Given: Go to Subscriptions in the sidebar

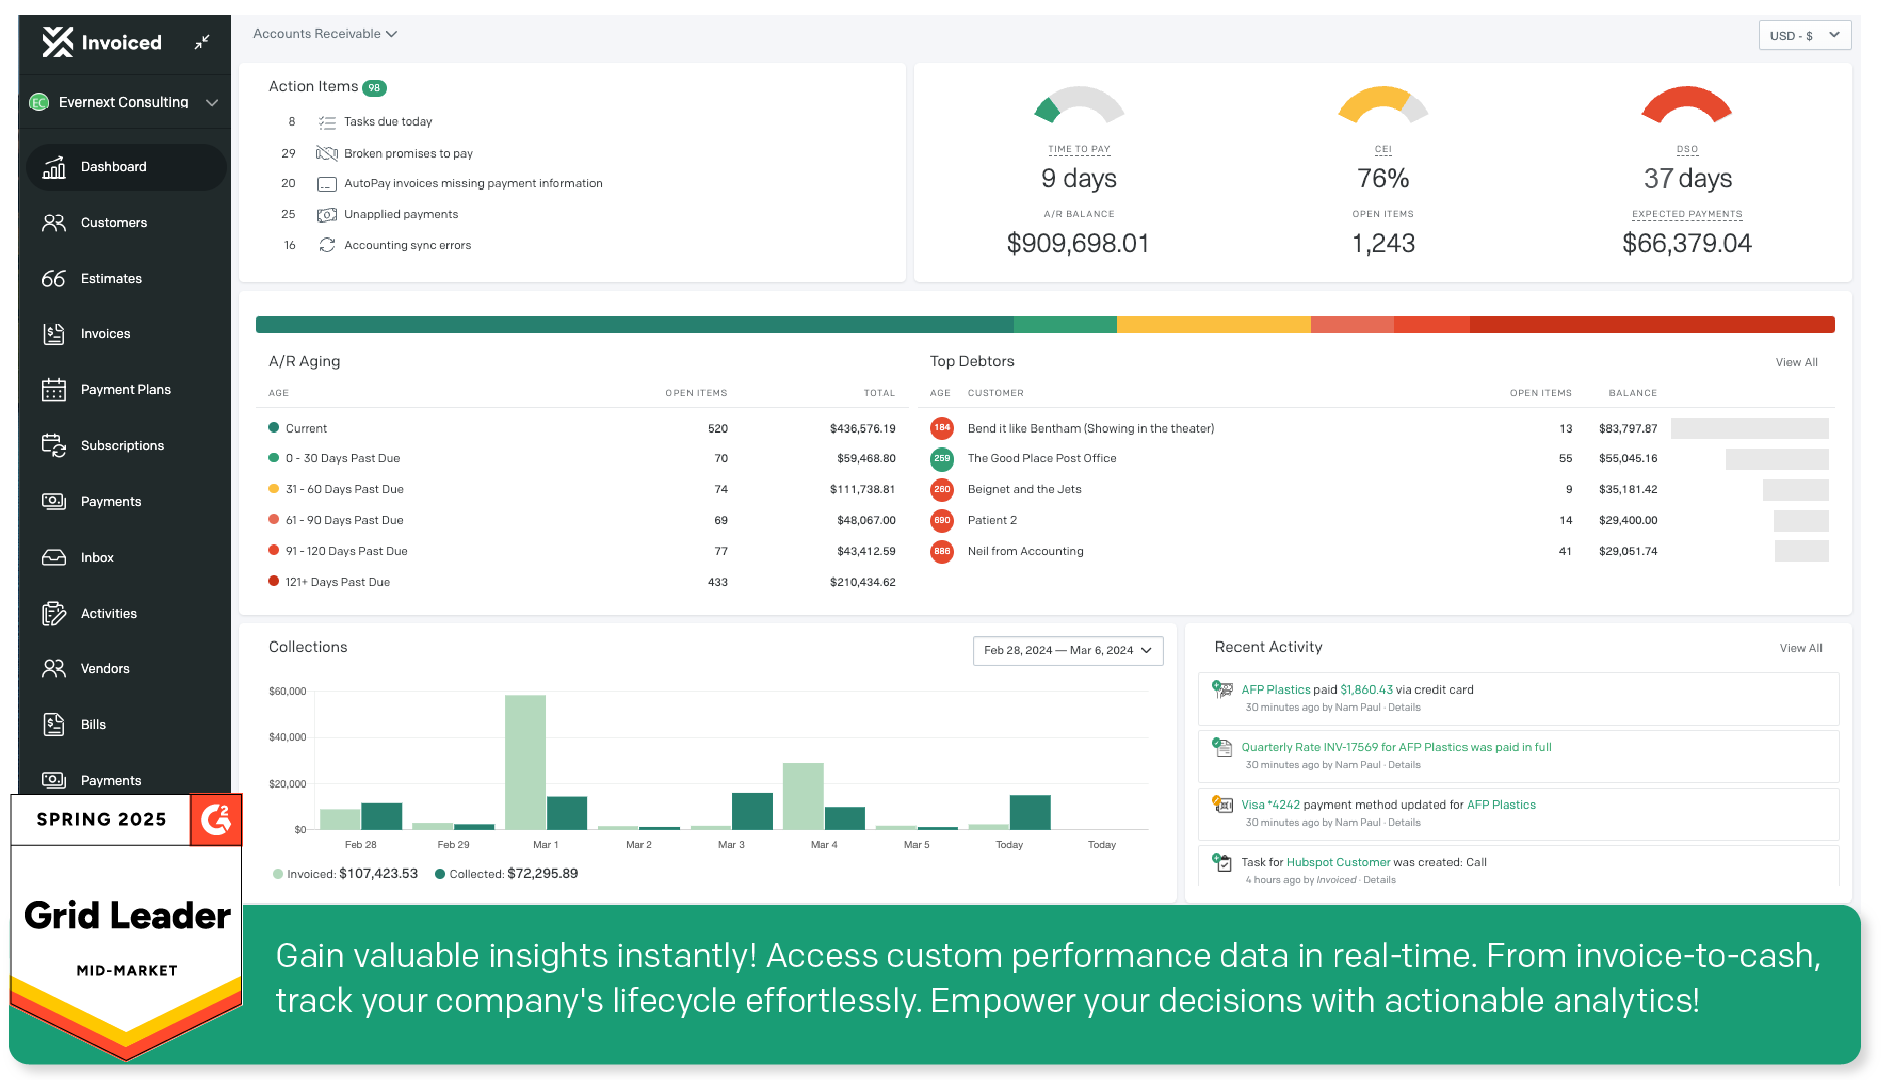Looking at the screenshot, I should [x=122, y=445].
